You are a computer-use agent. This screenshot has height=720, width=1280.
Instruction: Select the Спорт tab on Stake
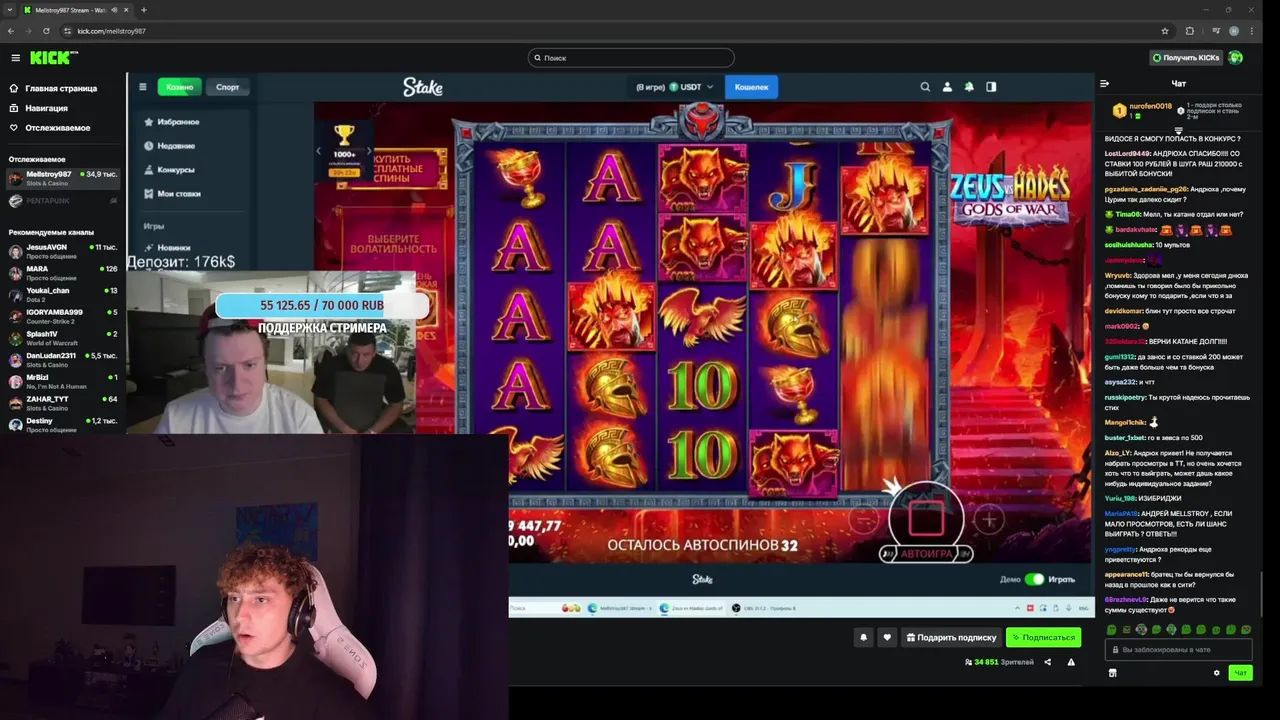[x=228, y=87]
